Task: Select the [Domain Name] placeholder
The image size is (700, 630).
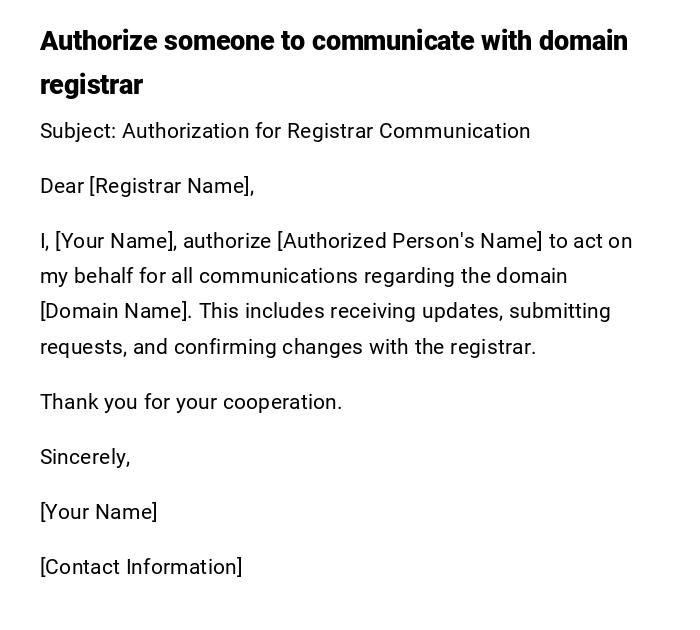Action: [115, 311]
